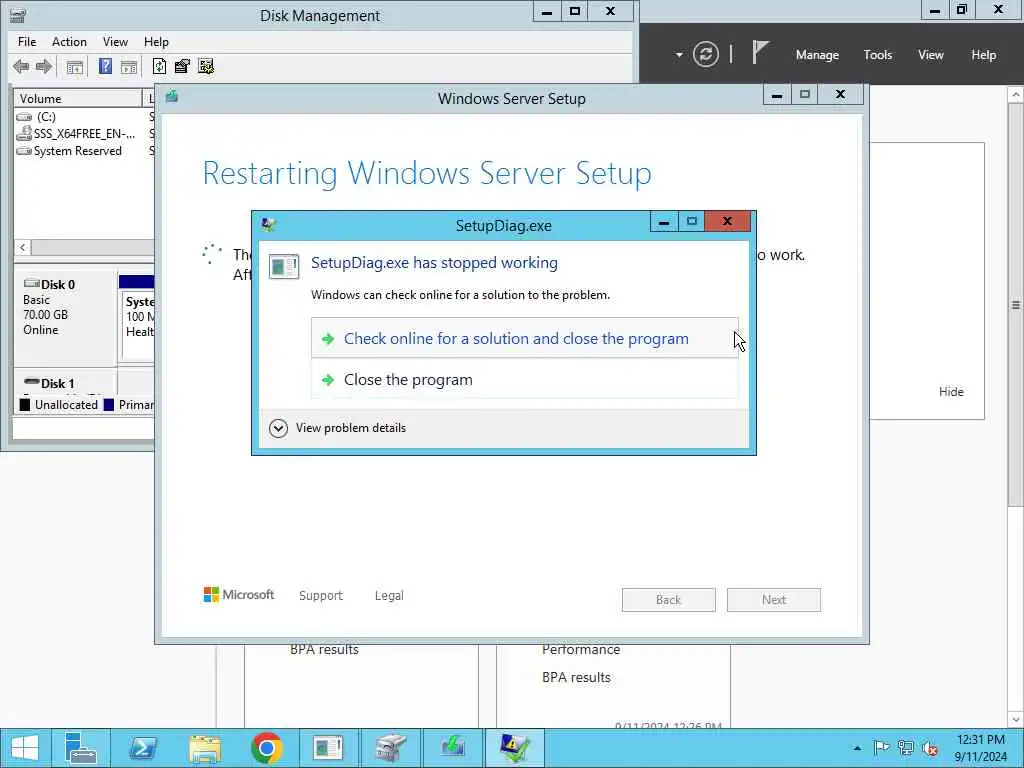Open the dropdown arrow beside Server Manager refresh
Viewport: 1024px width, 768px height.
pos(679,55)
